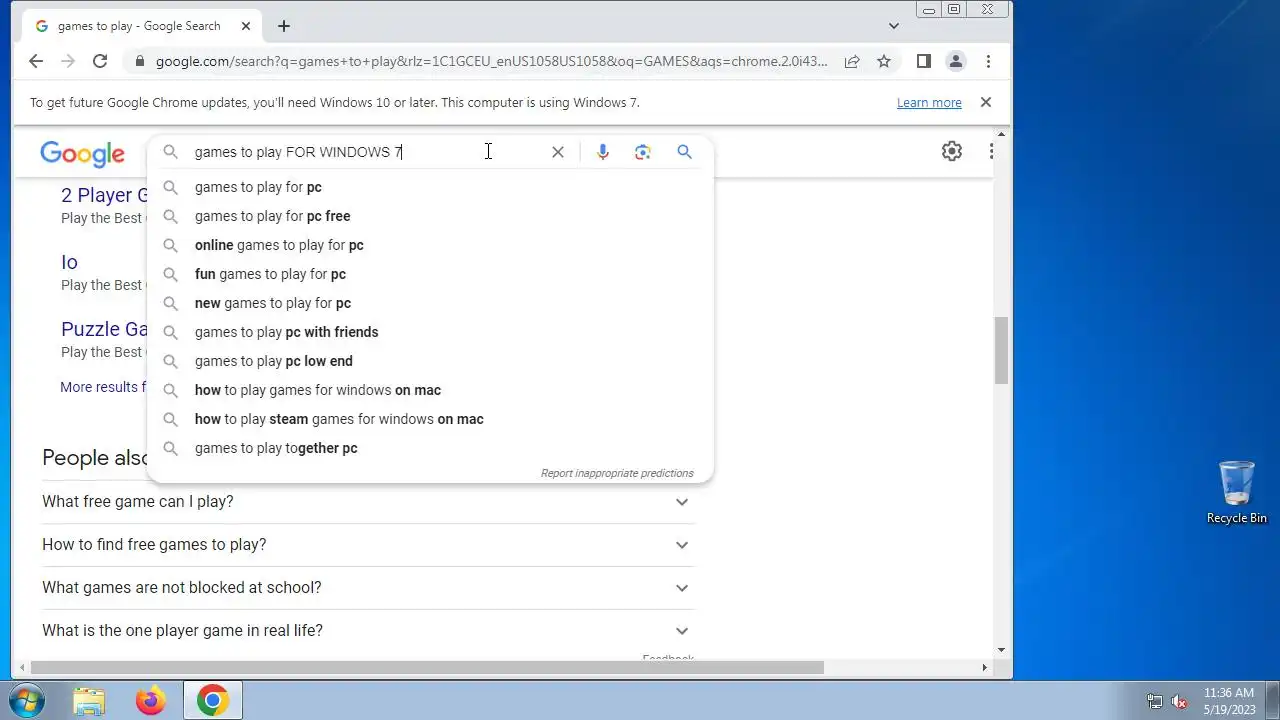
Task: Click the Google logo
Action: pyautogui.click(x=82, y=153)
